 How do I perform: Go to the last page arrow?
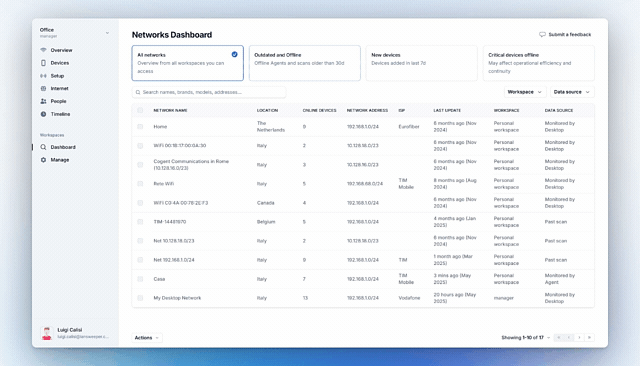pos(589,337)
